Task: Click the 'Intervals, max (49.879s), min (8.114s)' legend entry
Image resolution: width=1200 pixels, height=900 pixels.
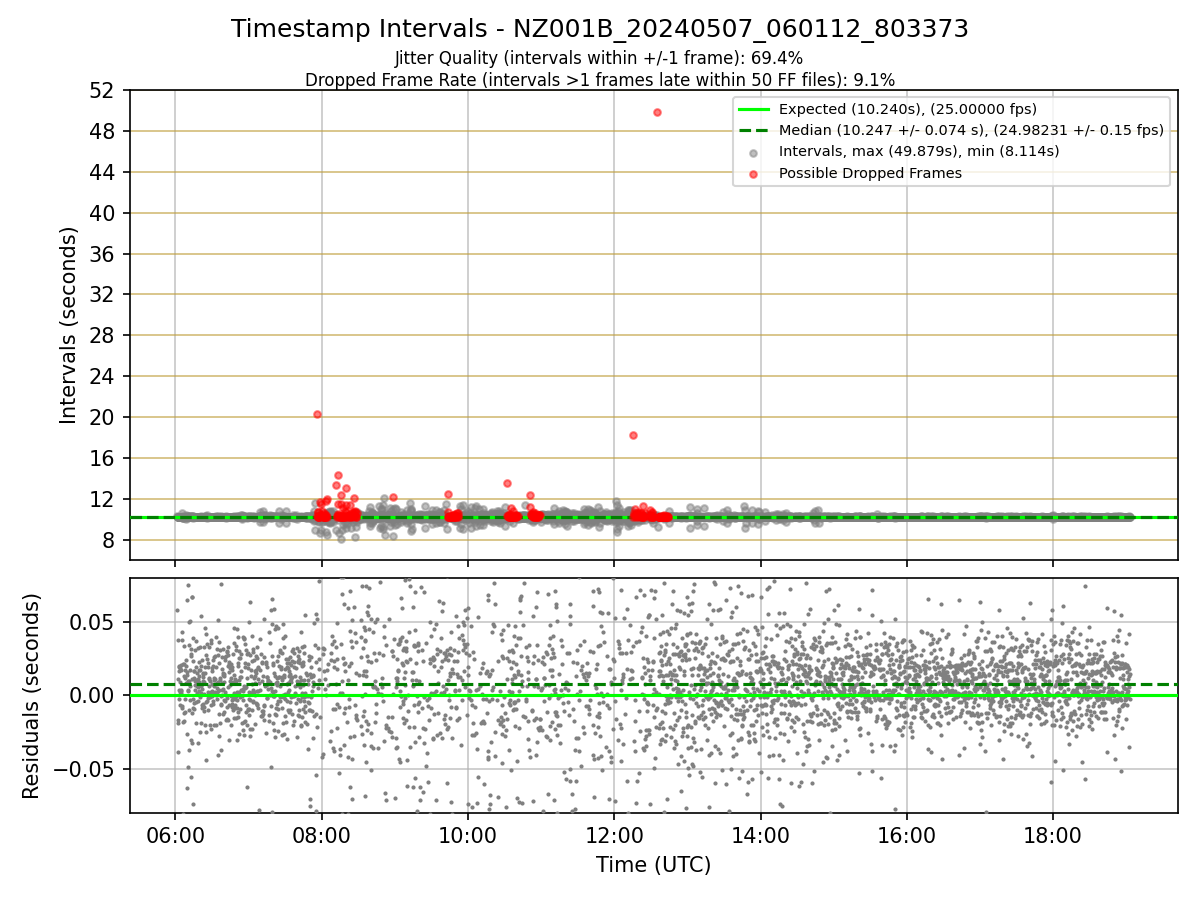Action: coord(919,151)
